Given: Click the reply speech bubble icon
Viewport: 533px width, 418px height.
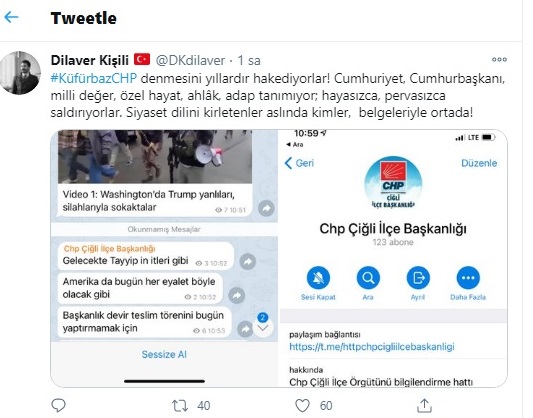Looking at the screenshot, I should point(58,405).
